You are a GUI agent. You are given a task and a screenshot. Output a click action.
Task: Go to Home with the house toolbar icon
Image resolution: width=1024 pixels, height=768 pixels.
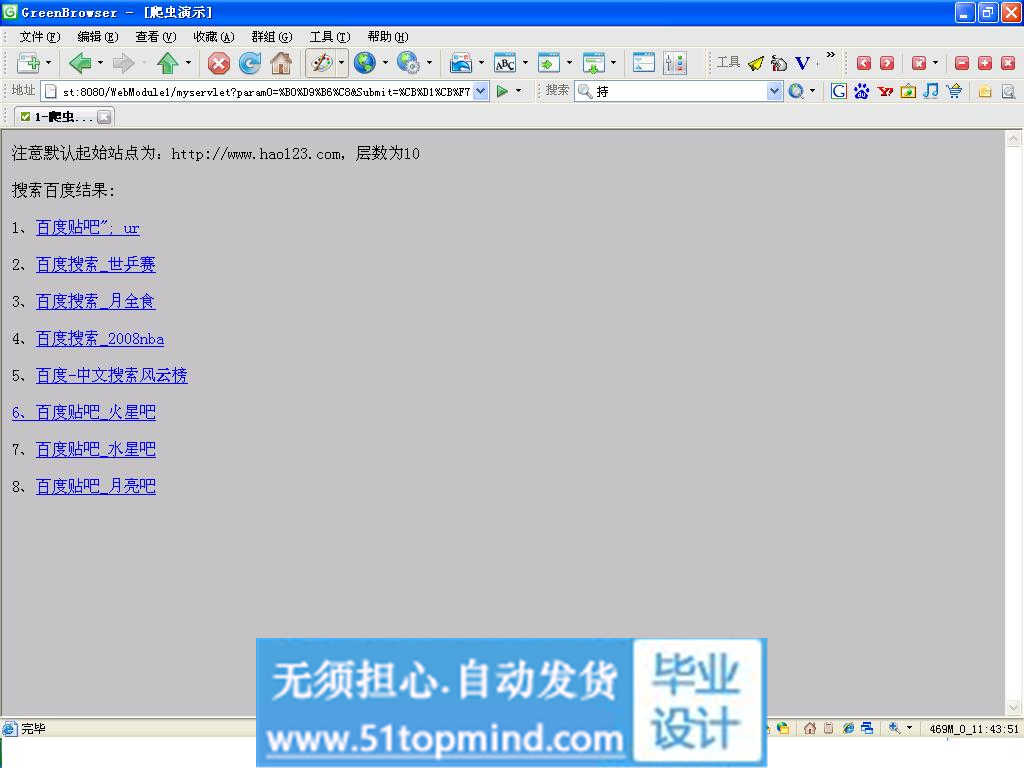(281, 63)
